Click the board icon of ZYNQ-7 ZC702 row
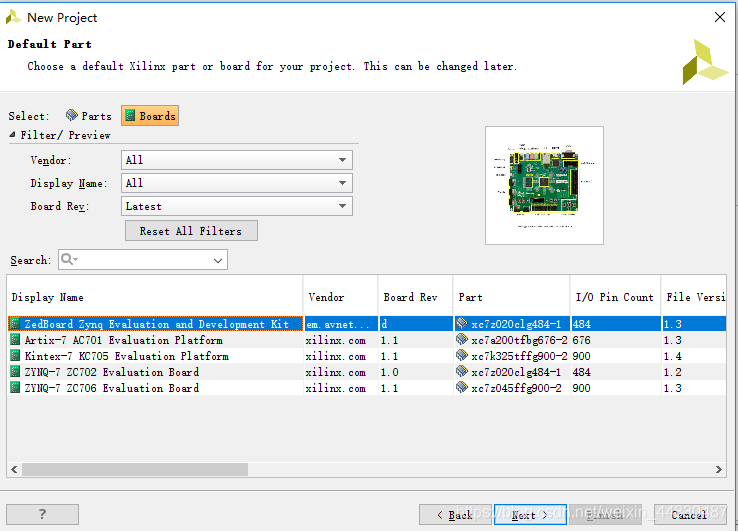Image resolution: width=738 pixels, height=531 pixels. 15,372
